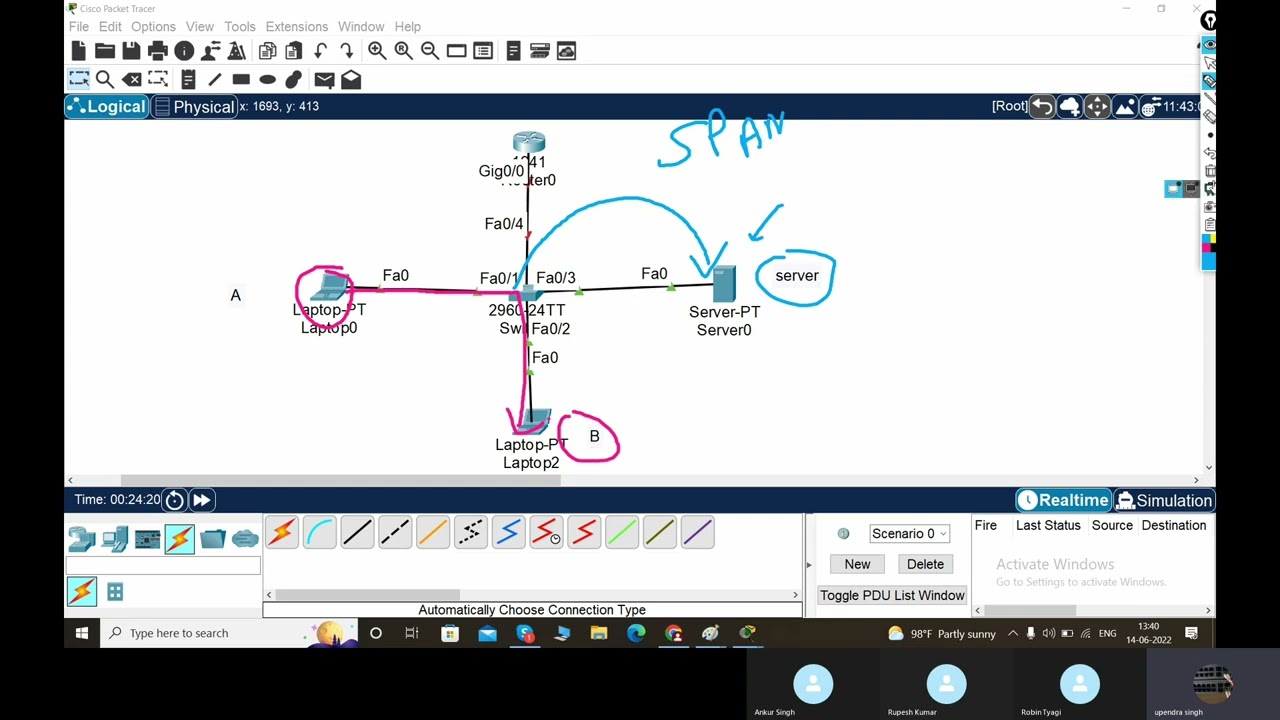
Task: Select the Delete tool
Action: coord(131,80)
